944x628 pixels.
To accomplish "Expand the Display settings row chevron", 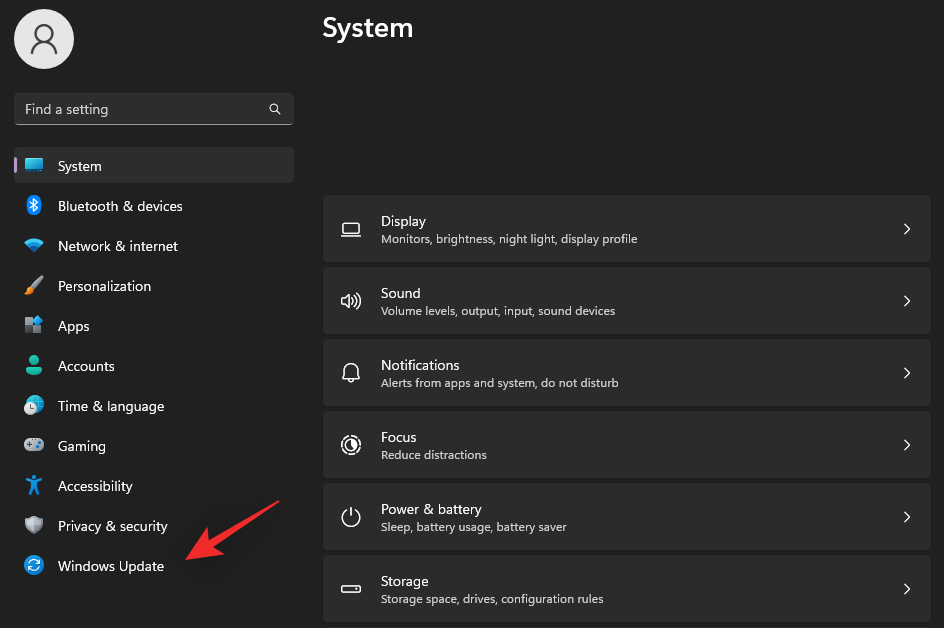I will click(x=907, y=229).
